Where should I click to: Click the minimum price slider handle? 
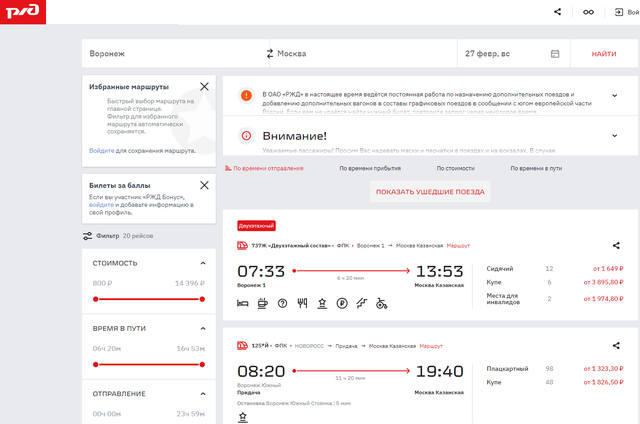(96, 299)
